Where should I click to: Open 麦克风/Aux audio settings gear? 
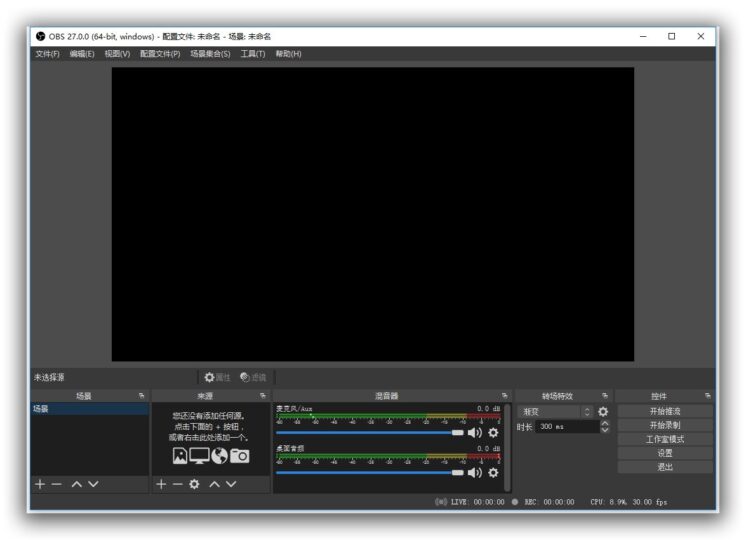pos(493,433)
